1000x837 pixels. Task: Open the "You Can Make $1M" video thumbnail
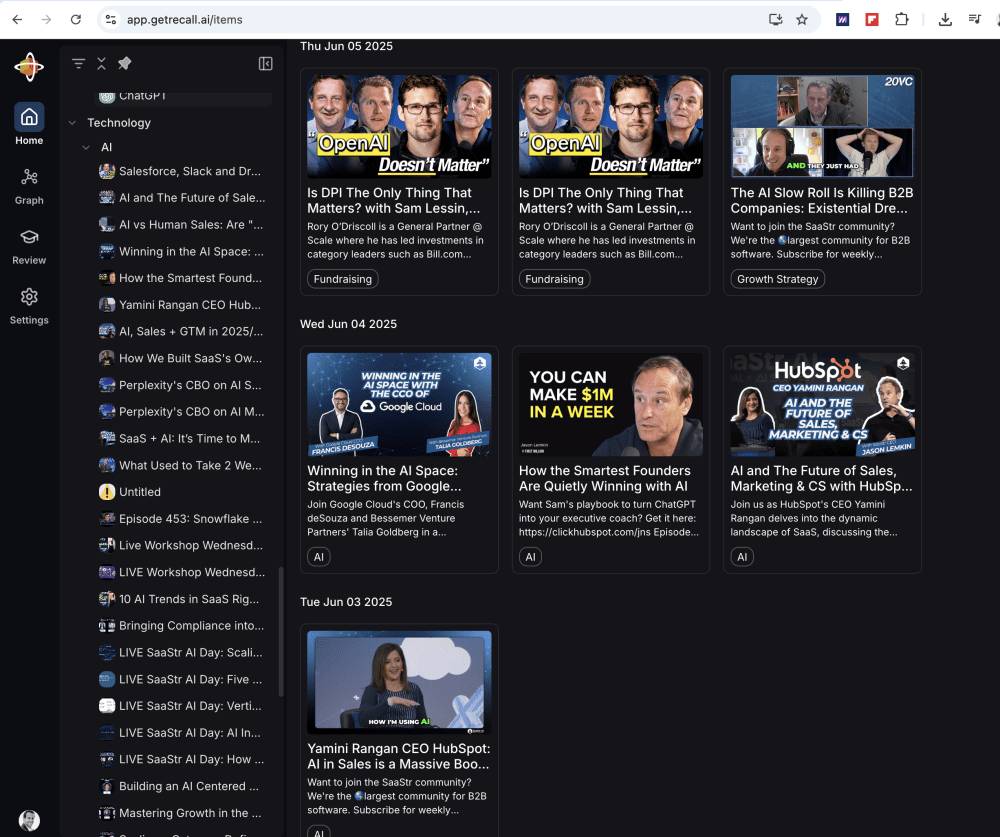coord(610,404)
